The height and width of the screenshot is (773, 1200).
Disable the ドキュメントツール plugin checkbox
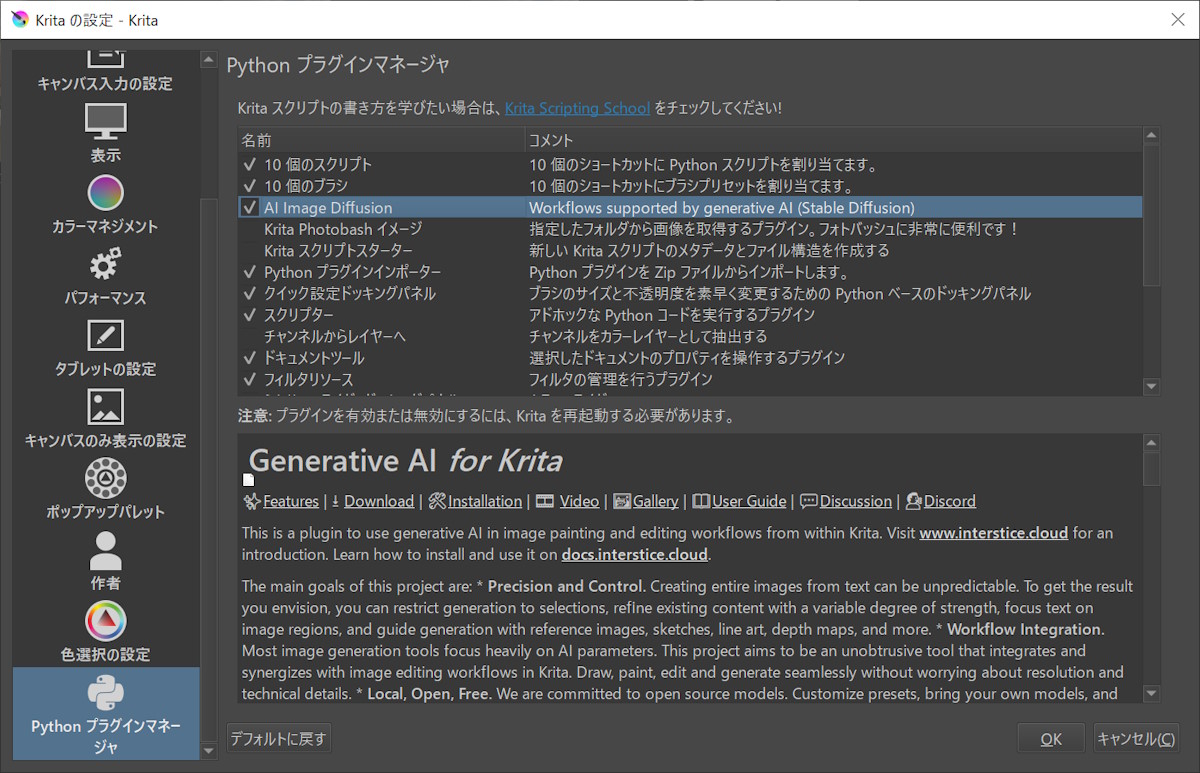(250, 358)
